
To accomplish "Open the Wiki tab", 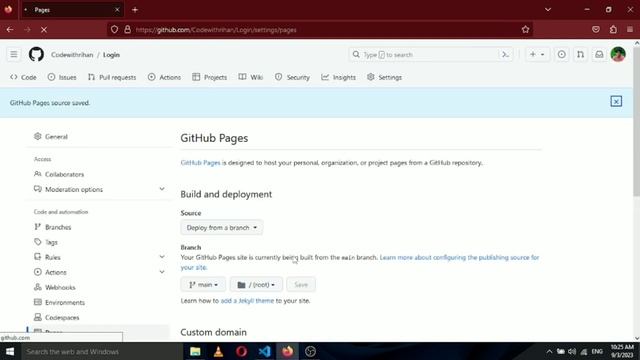I will 251,77.
